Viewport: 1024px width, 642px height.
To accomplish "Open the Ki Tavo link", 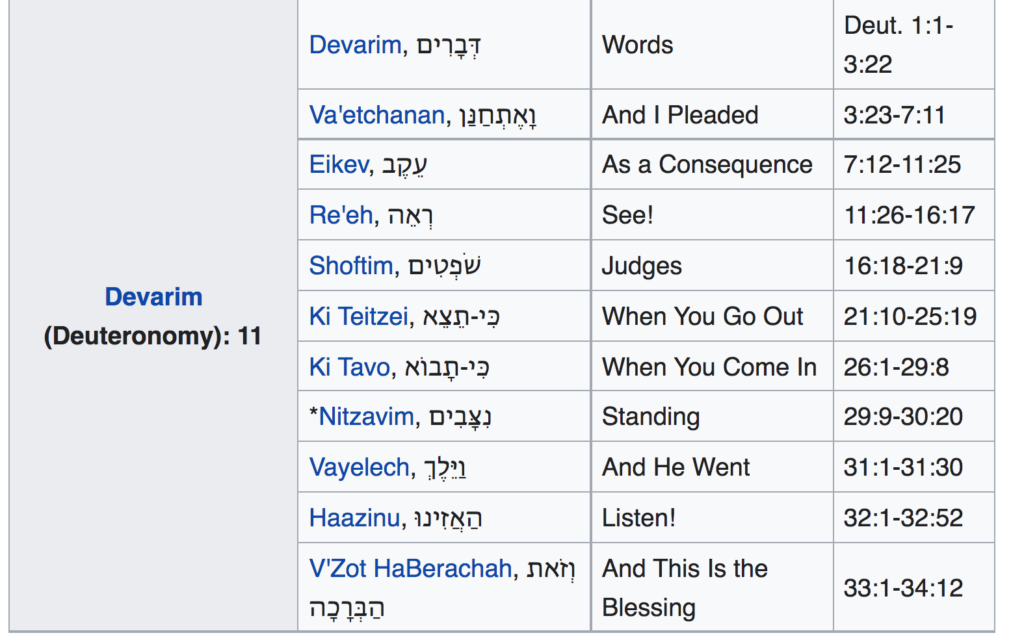I will (349, 367).
